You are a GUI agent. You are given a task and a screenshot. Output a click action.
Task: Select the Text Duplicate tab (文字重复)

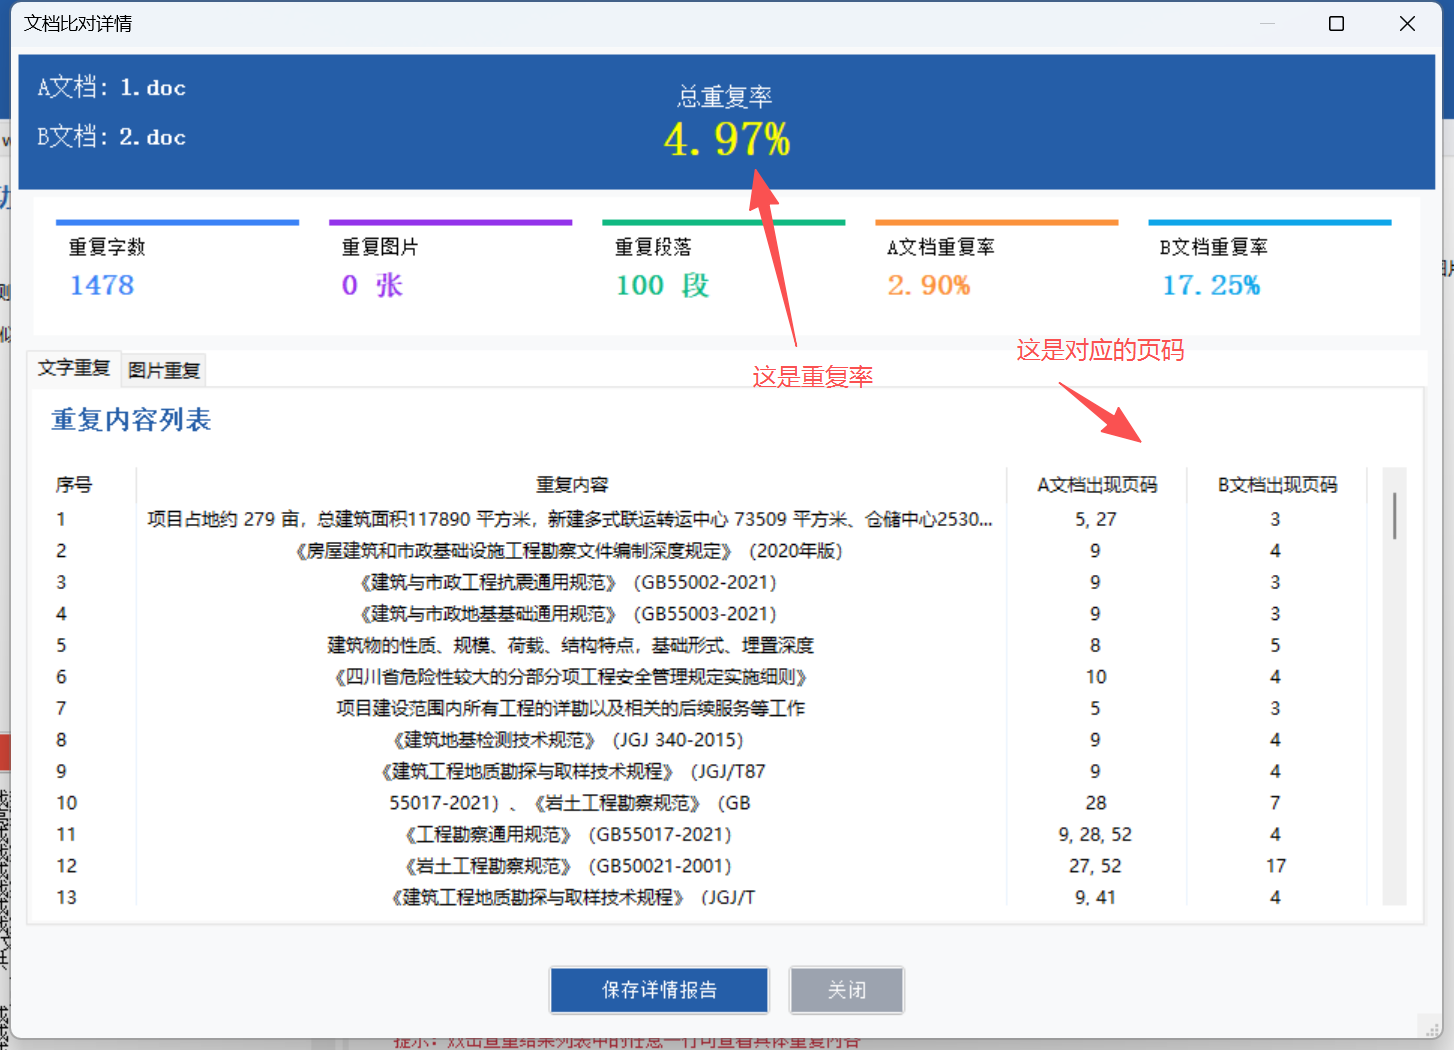(x=74, y=368)
